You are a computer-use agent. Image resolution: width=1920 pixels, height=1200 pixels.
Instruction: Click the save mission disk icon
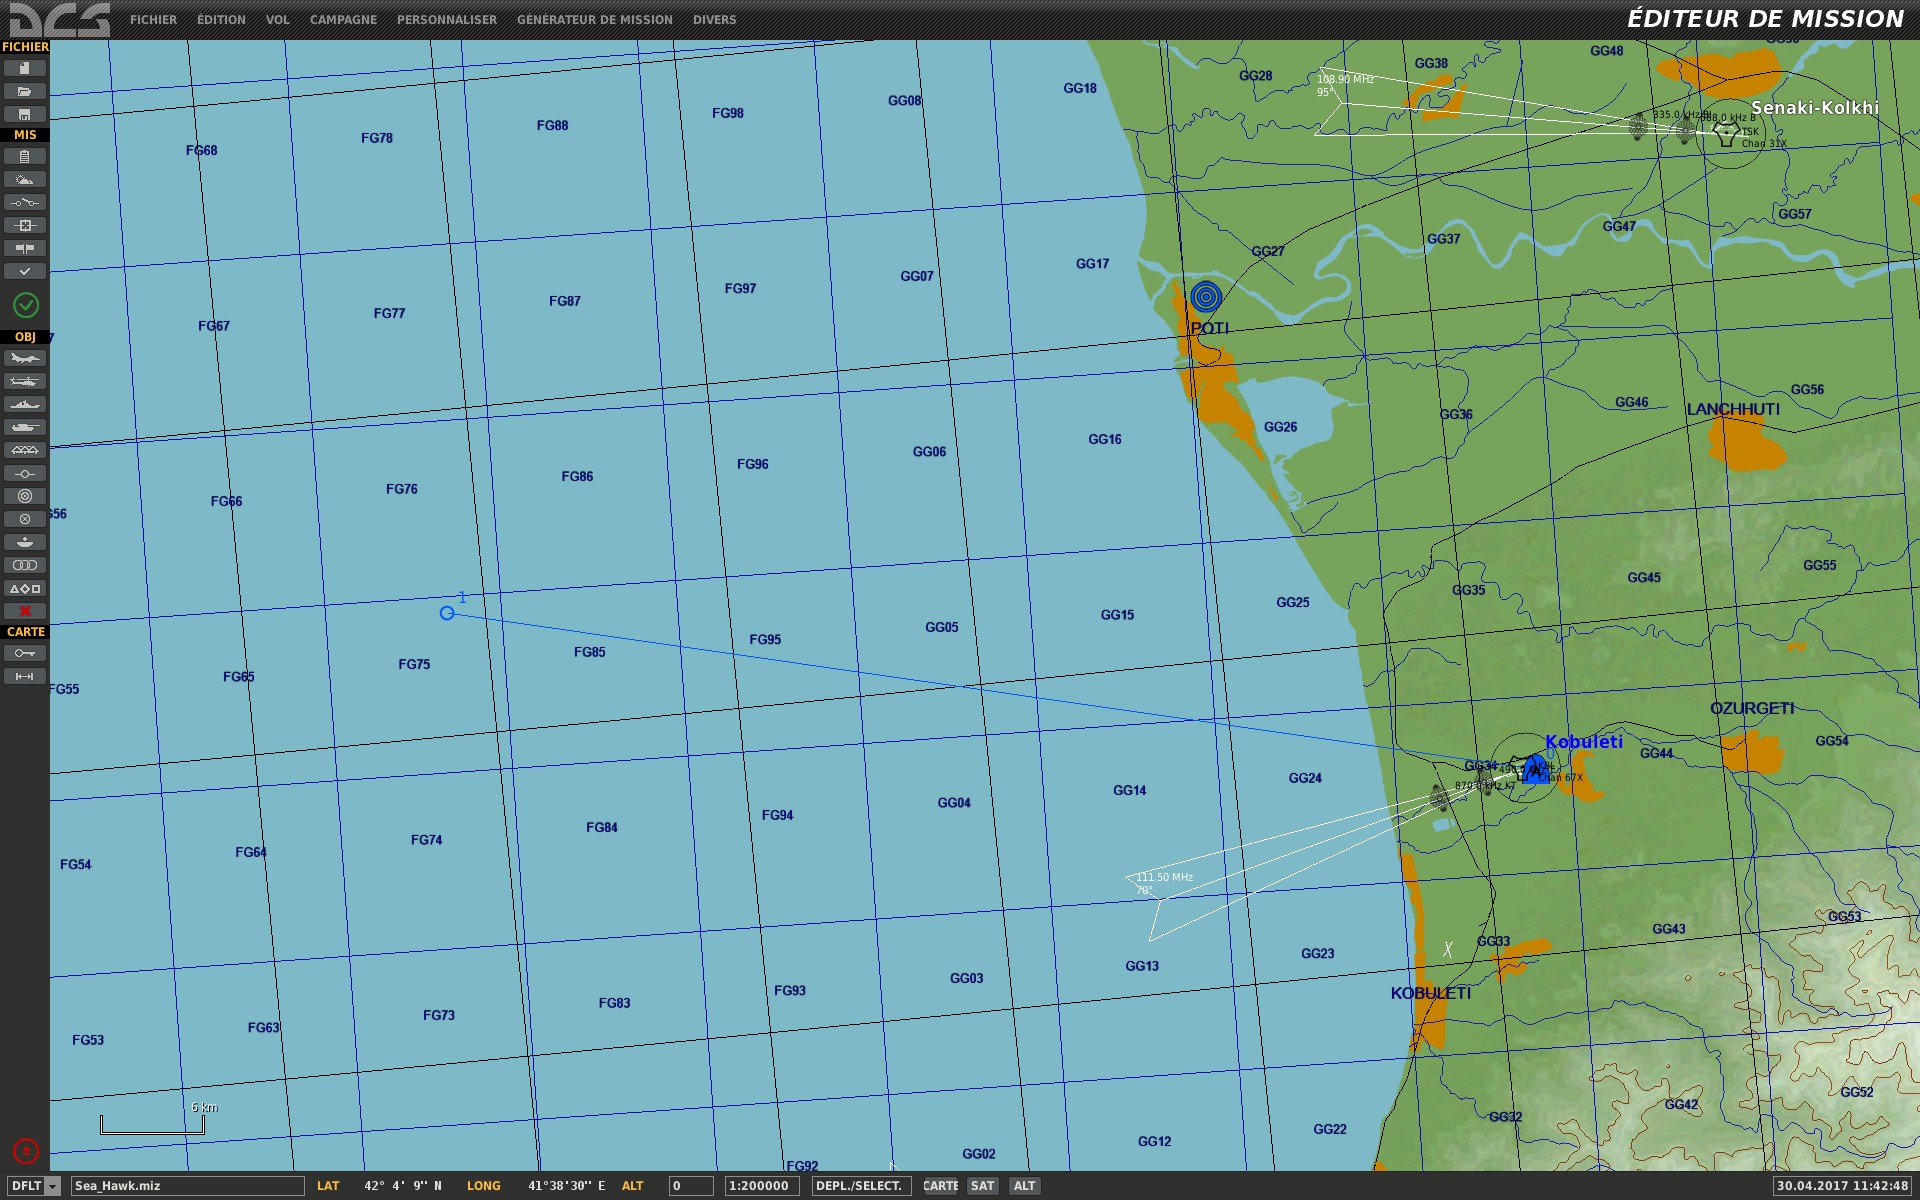25,114
